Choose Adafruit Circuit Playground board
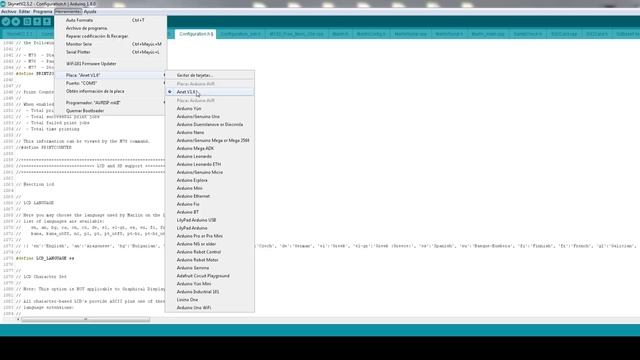This screenshot has width=640, height=360. pos(210,276)
